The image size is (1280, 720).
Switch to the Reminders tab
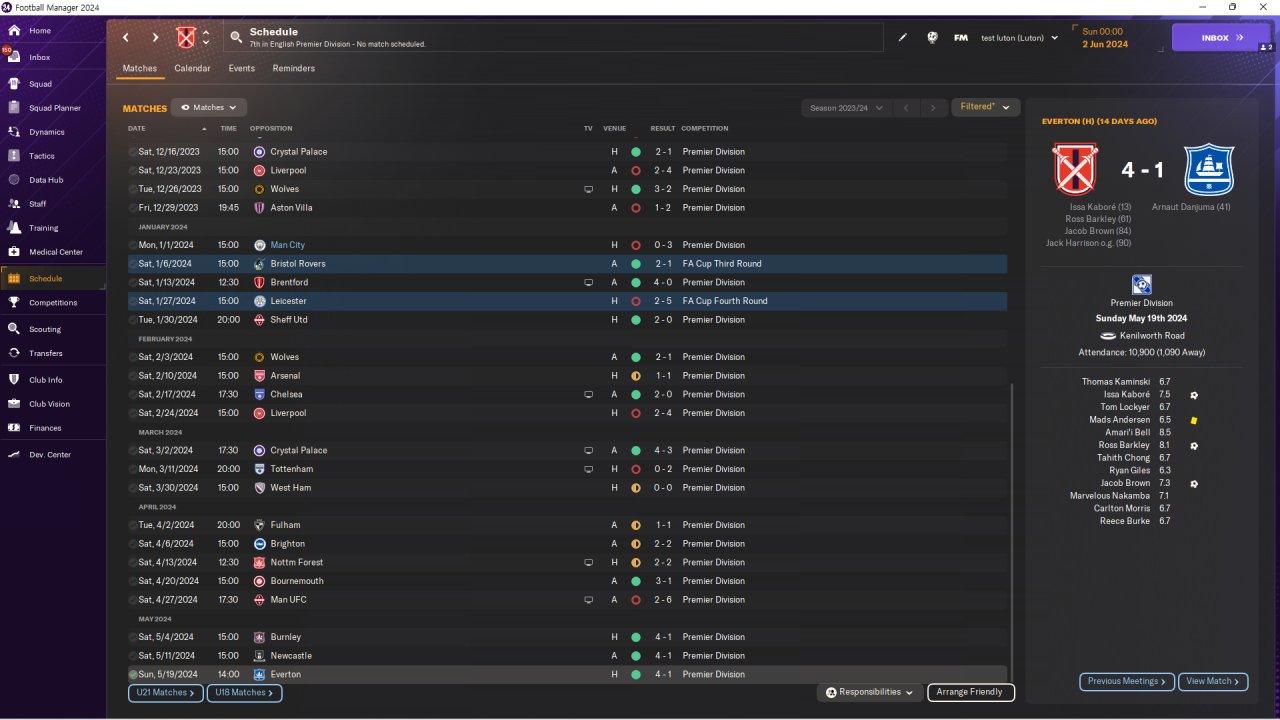pos(294,69)
